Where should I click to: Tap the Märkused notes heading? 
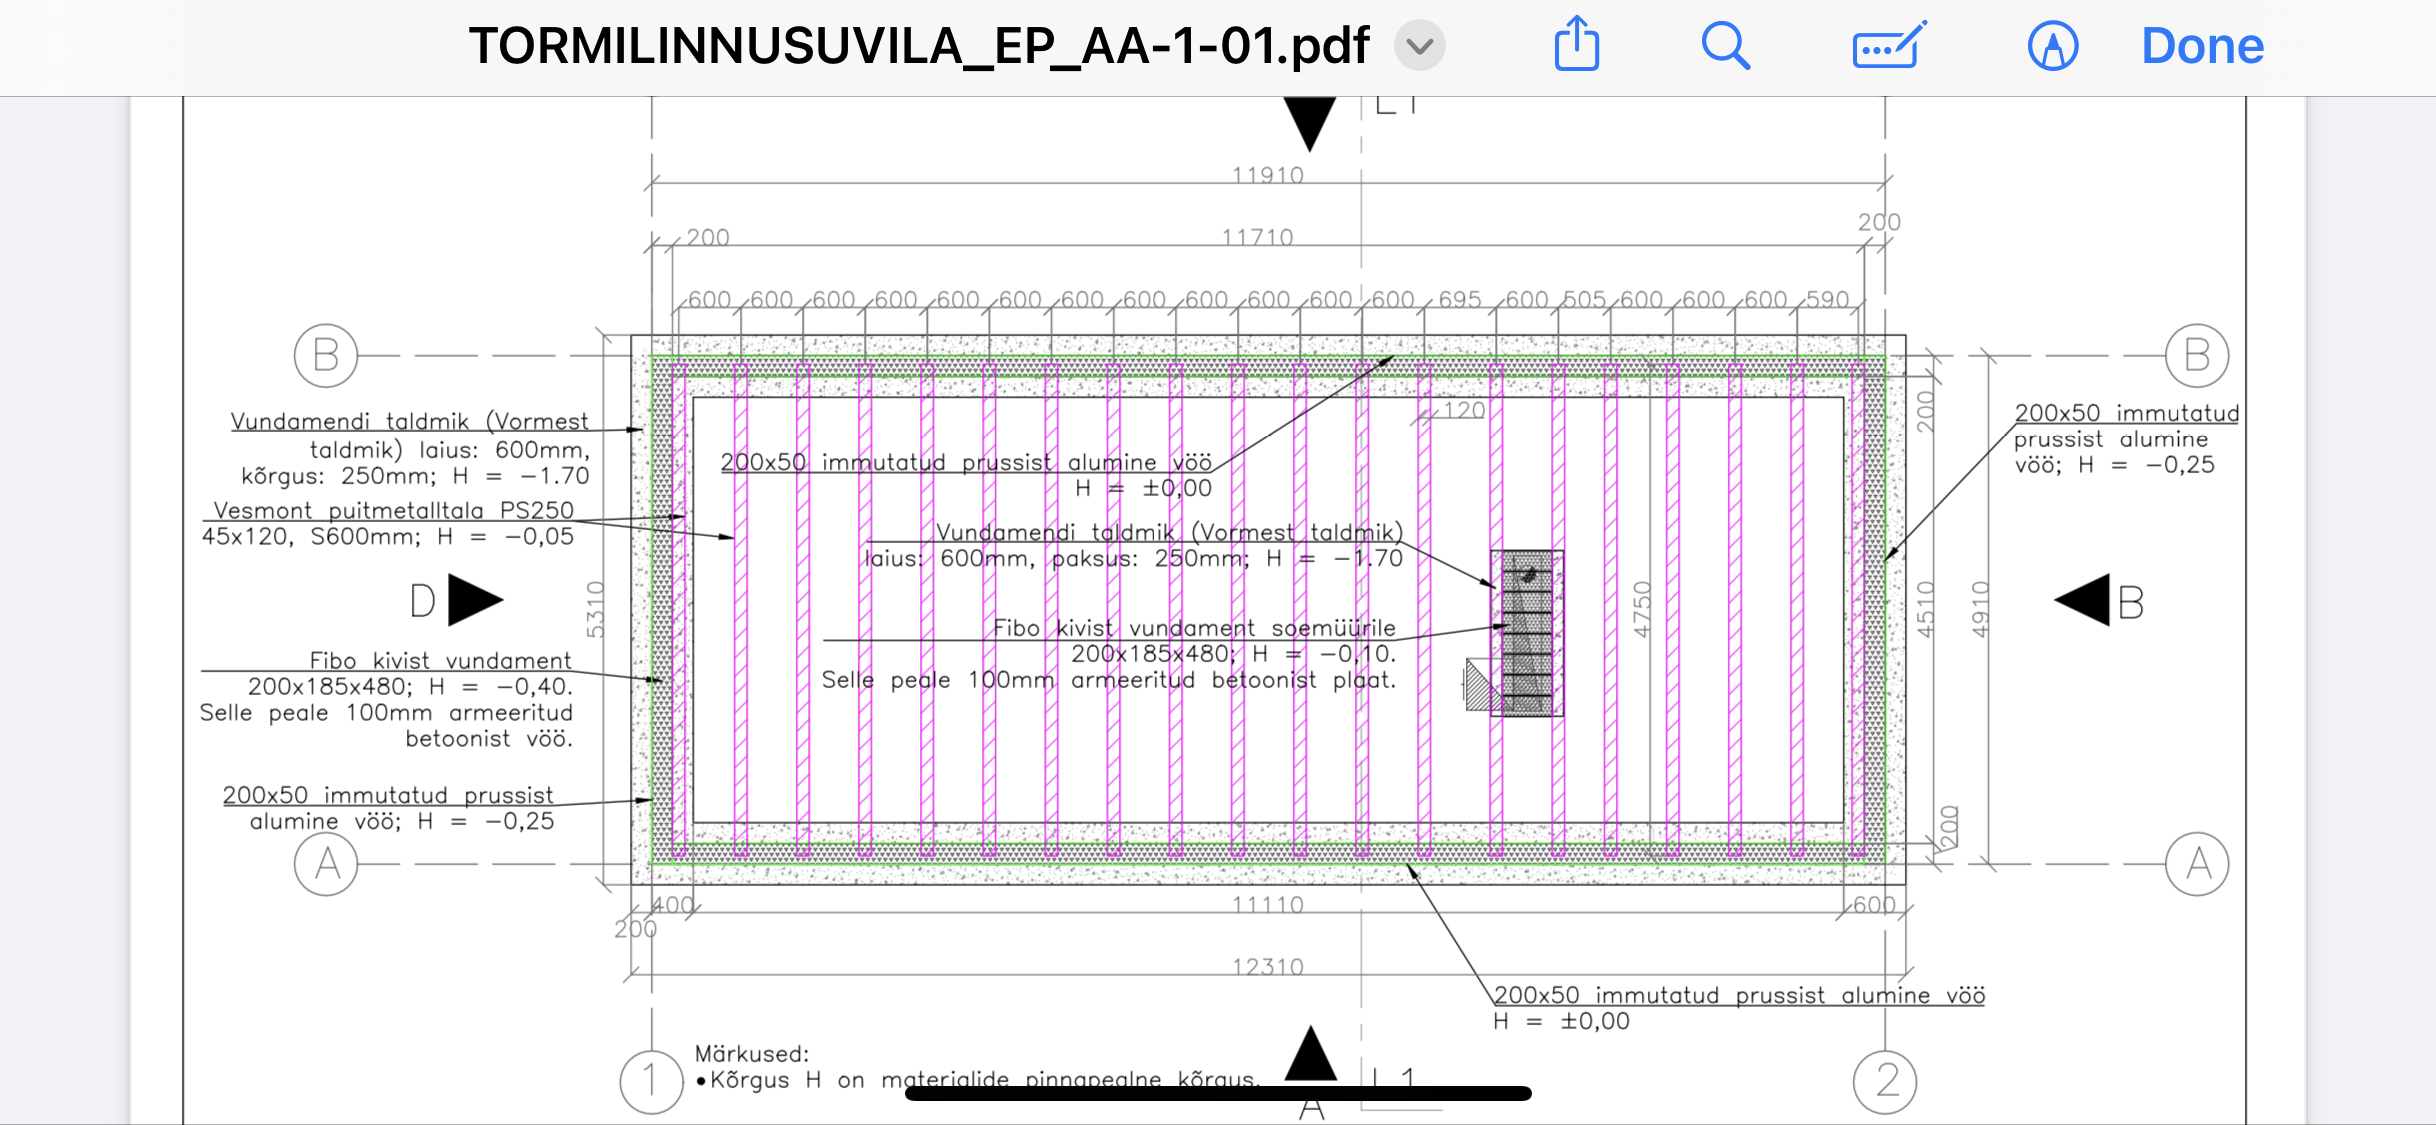pyautogui.click(x=751, y=1054)
